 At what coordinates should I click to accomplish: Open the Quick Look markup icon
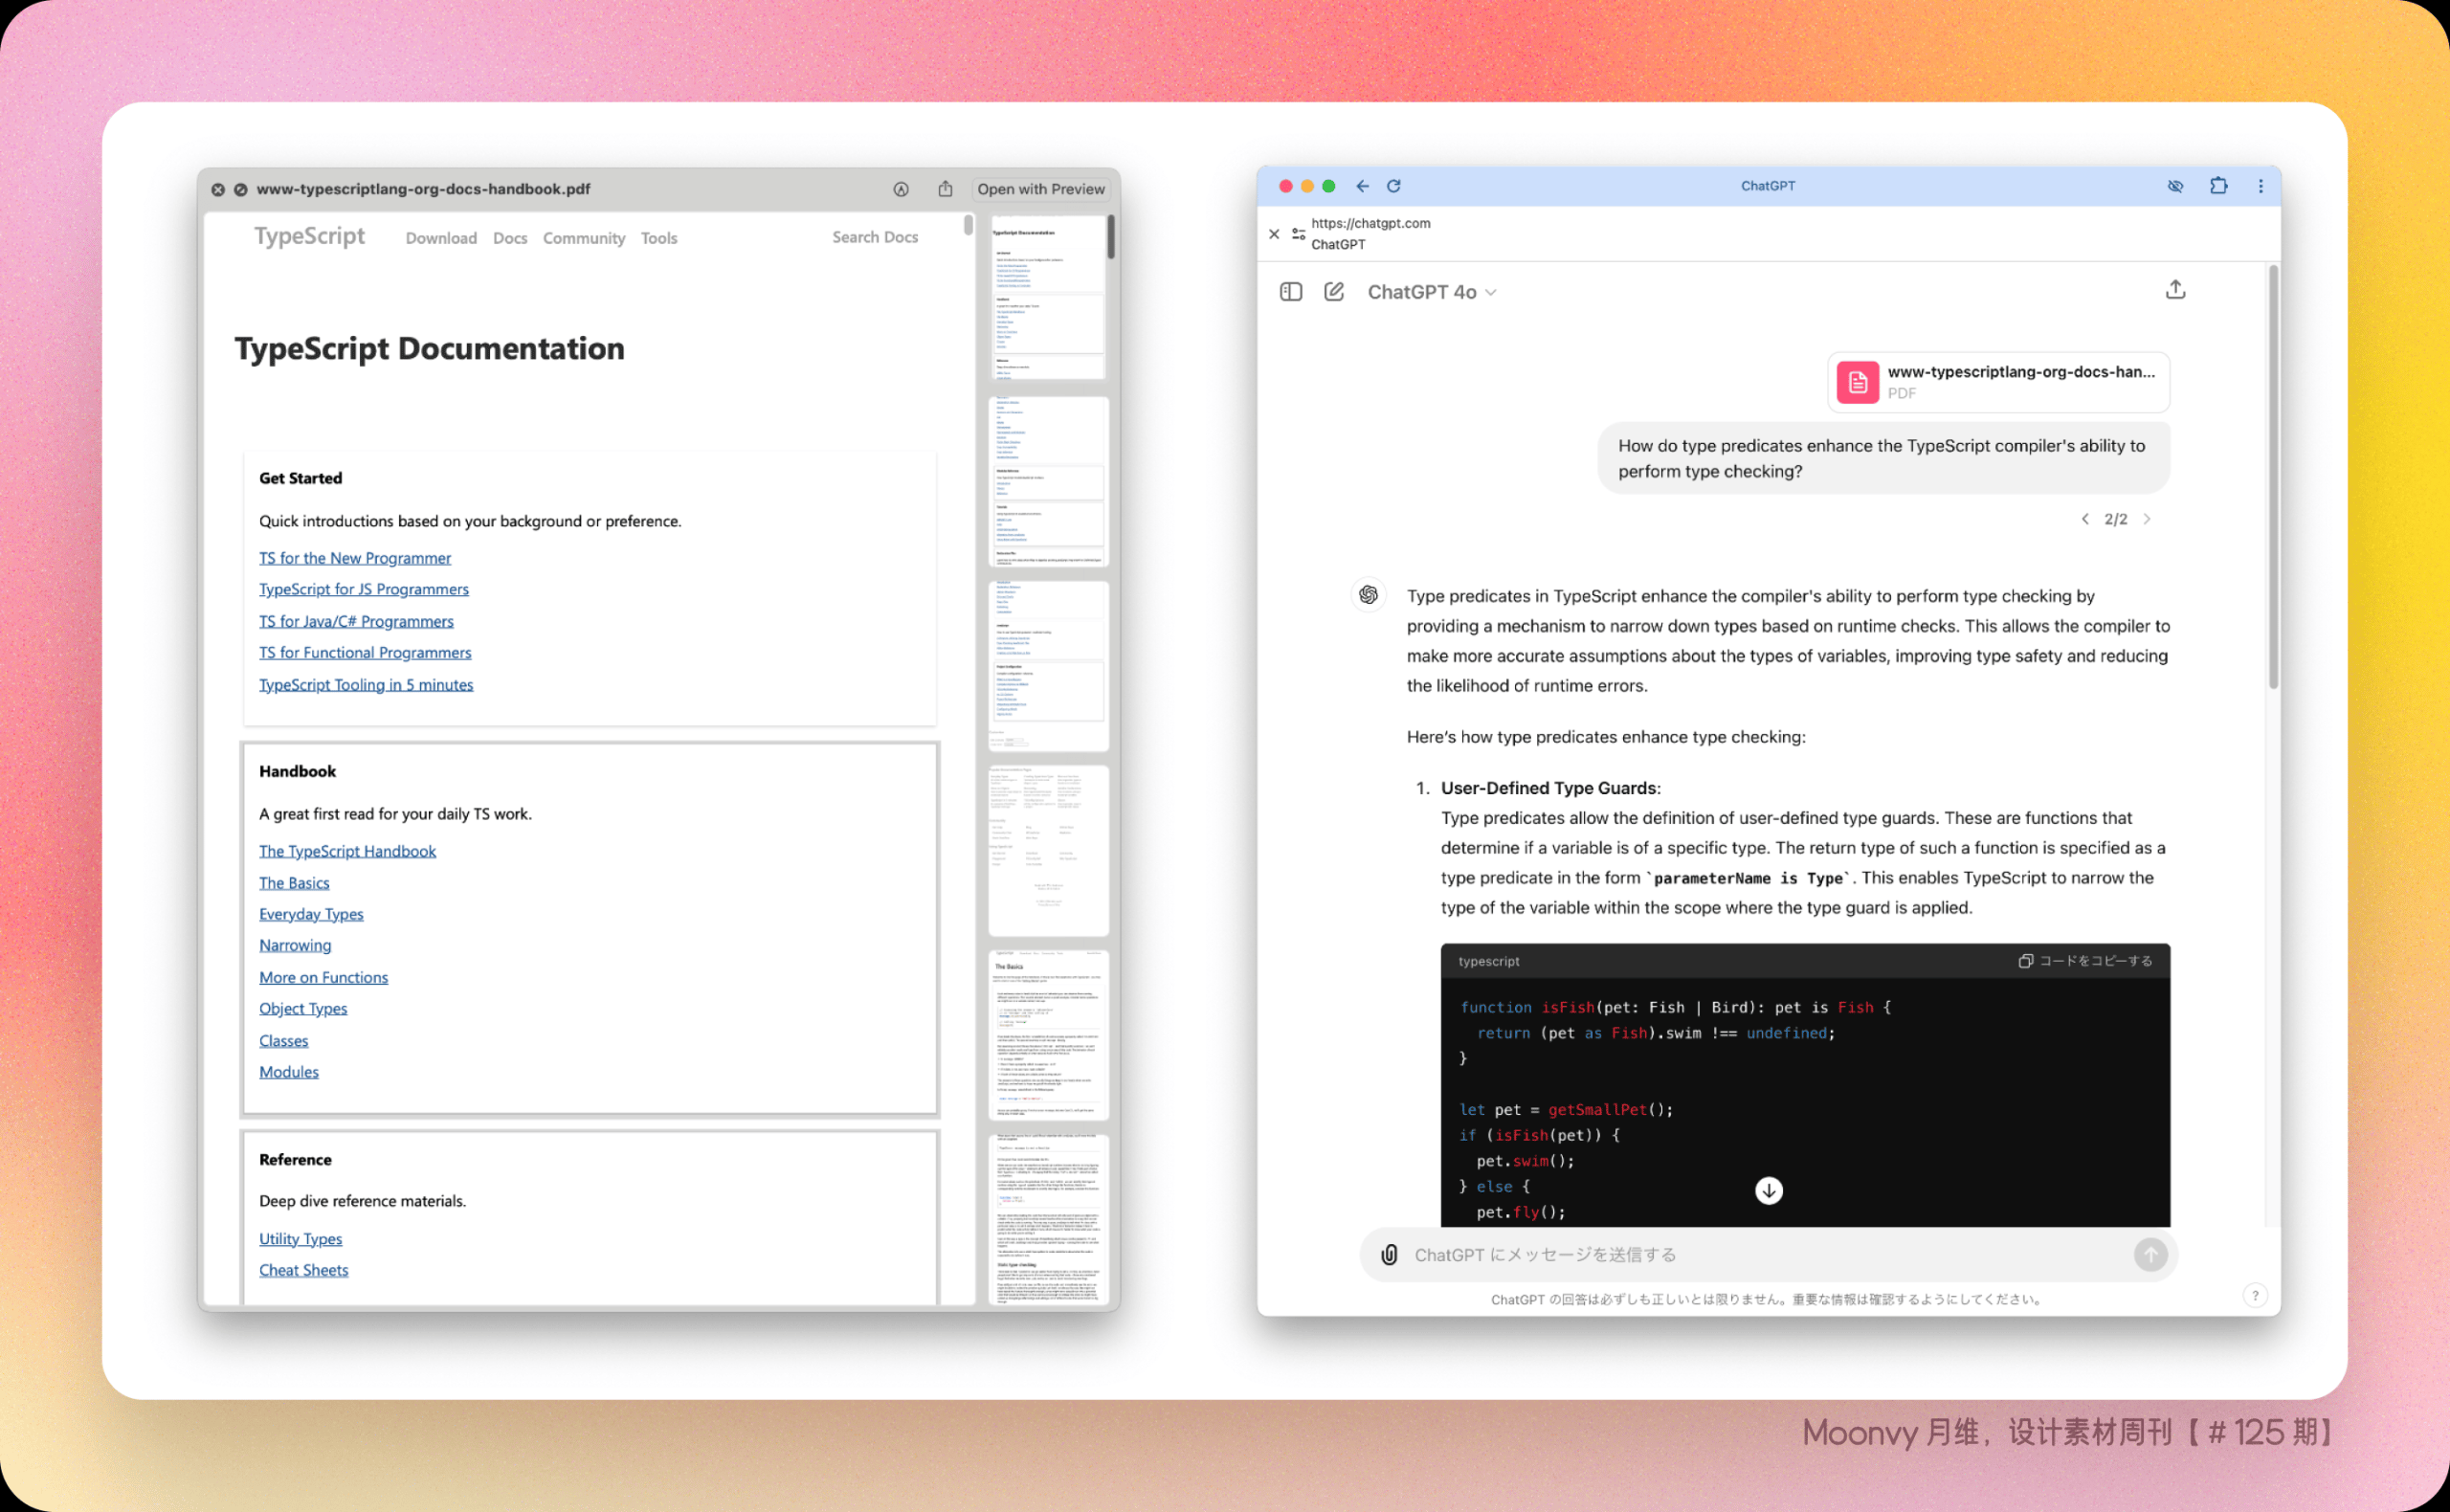click(x=901, y=189)
